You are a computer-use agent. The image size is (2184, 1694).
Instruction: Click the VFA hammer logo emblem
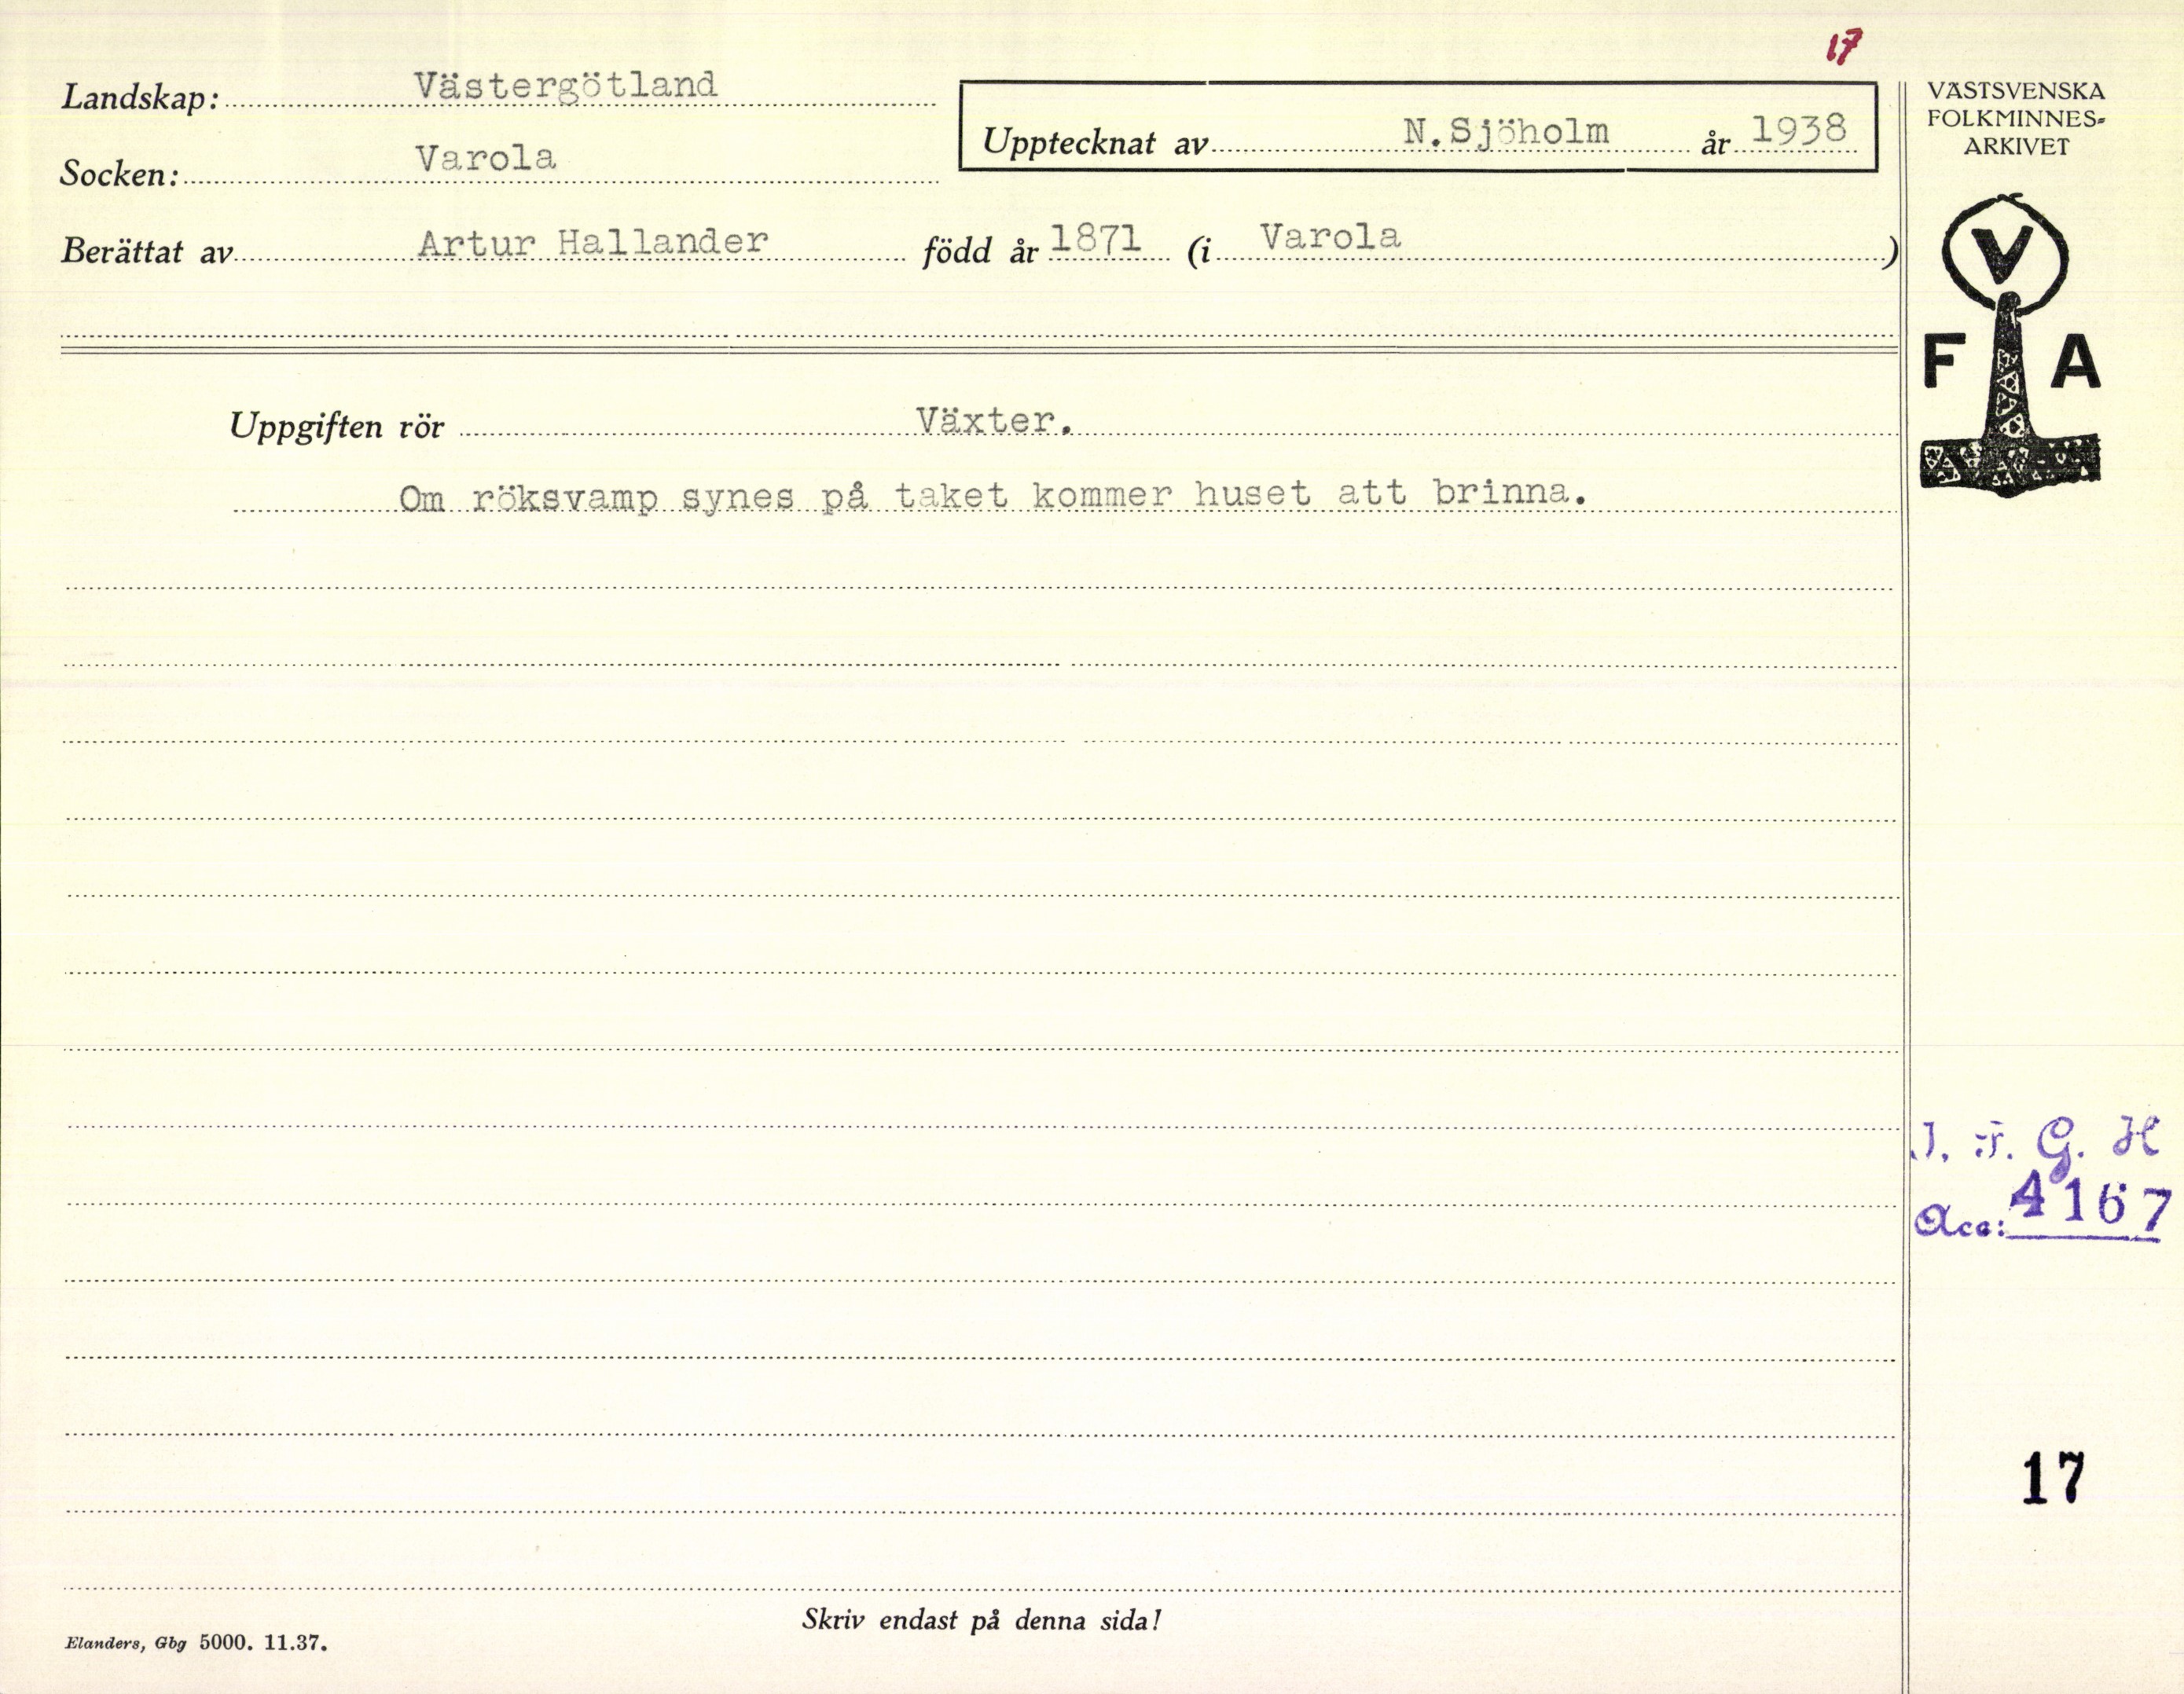click(2009, 390)
